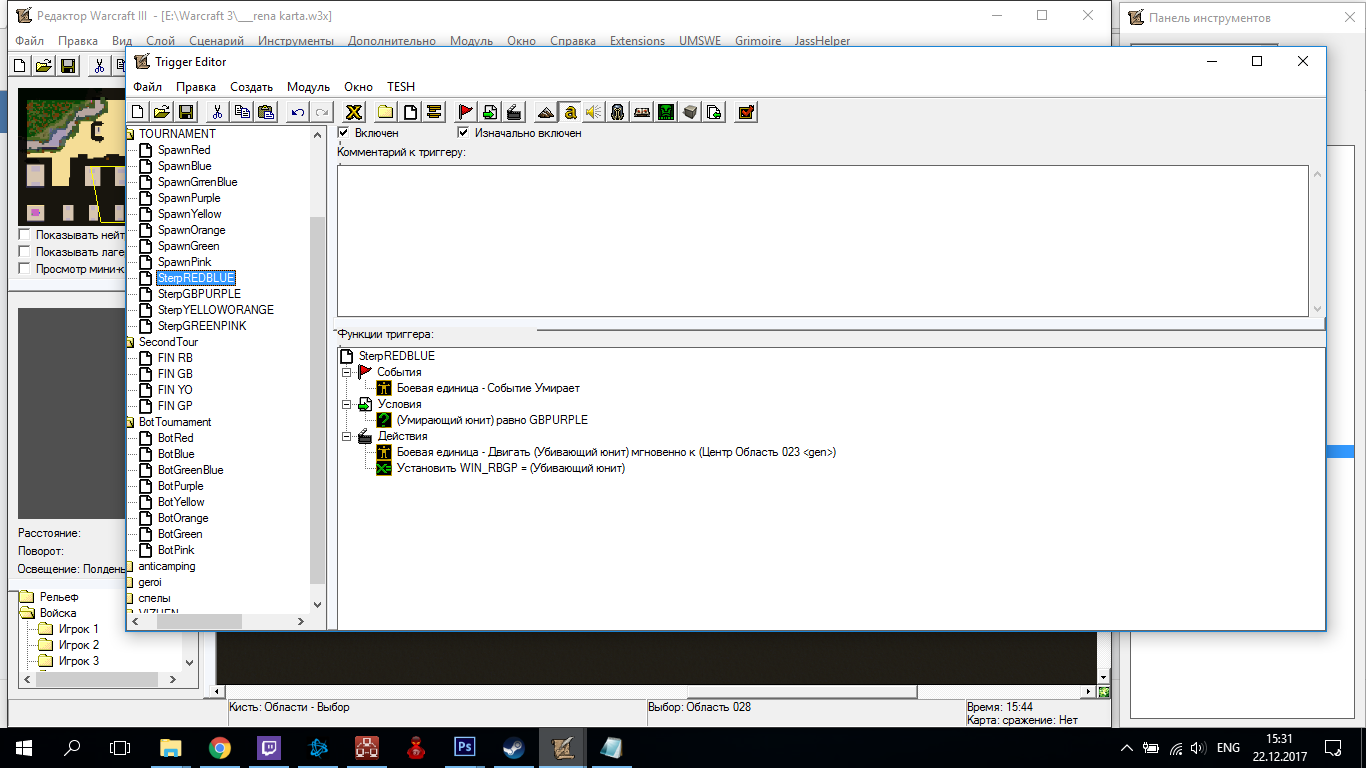This screenshot has height=768, width=1366.
Task: Open Steam from the taskbar
Action: pos(514,747)
